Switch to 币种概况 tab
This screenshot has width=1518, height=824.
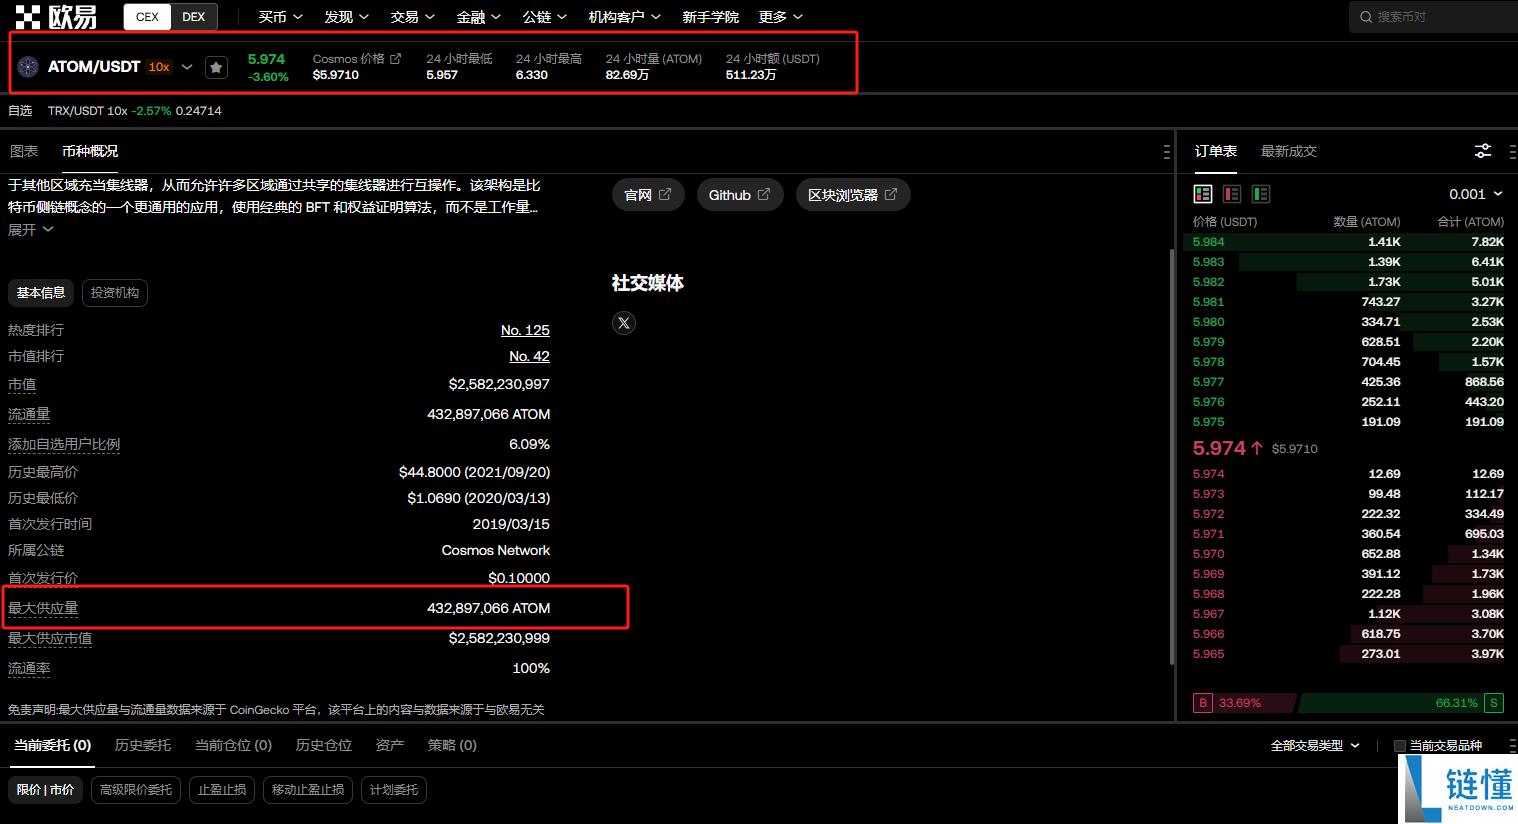pyautogui.click(x=90, y=151)
